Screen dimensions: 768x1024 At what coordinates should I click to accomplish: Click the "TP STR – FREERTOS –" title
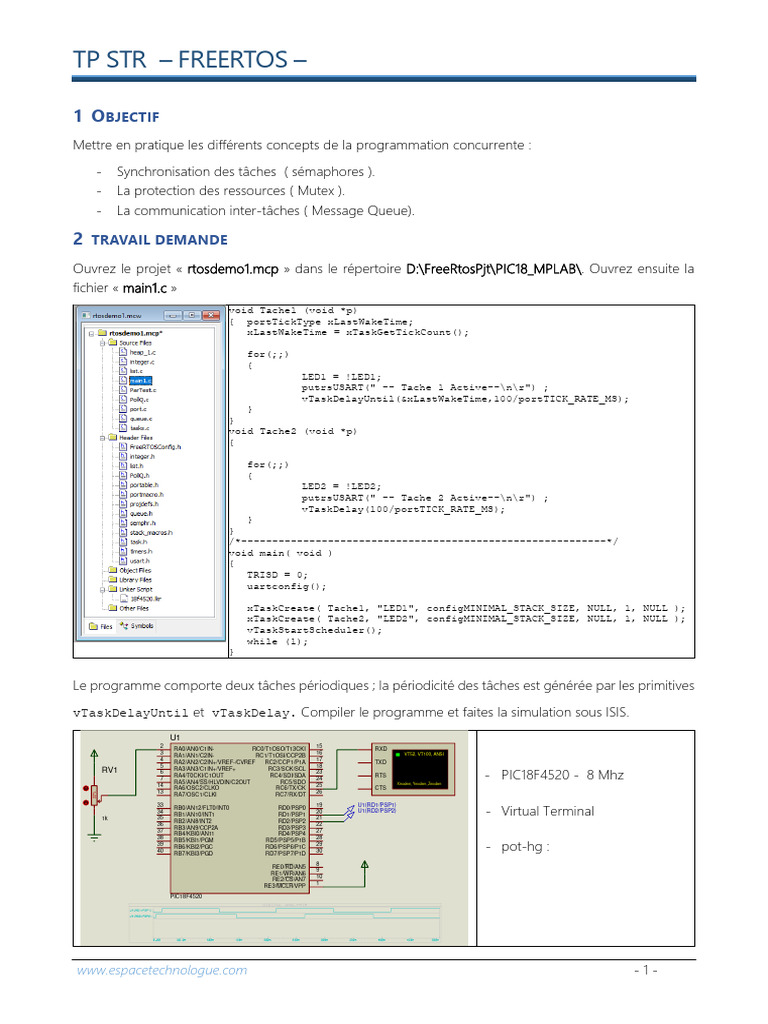pyautogui.click(x=189, y=59)
